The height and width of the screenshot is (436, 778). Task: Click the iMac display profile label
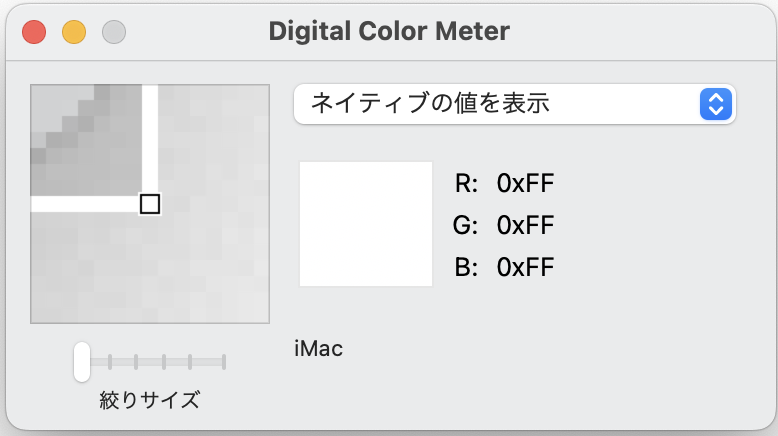(x=319, y=349)
